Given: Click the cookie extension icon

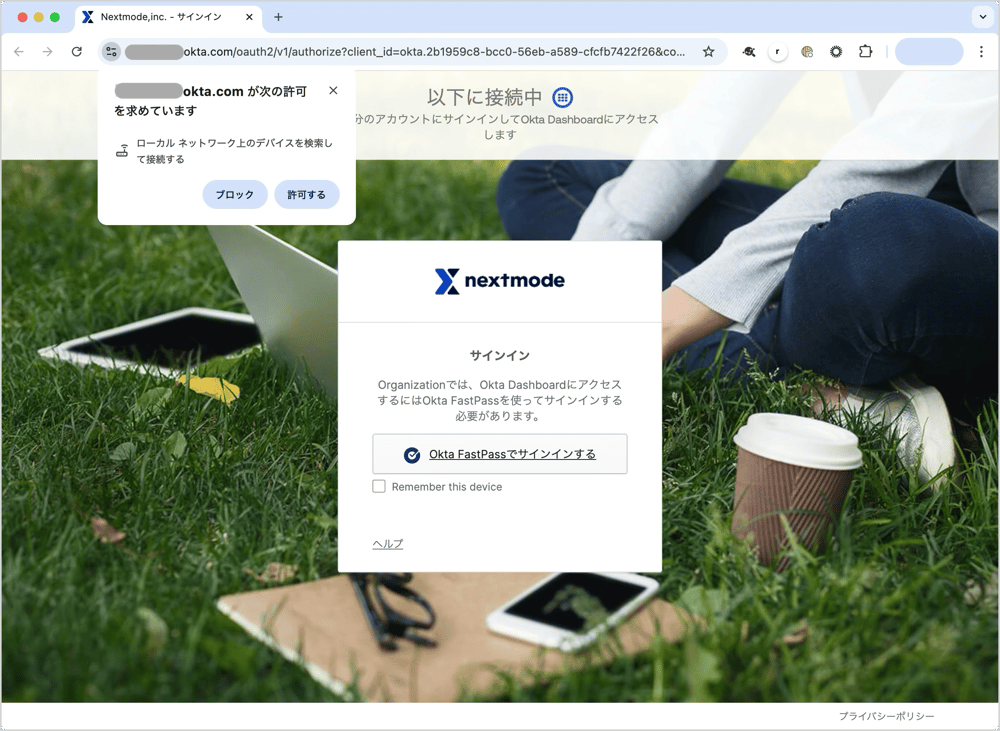Looking at the screenshot, I should click(807, 52).
